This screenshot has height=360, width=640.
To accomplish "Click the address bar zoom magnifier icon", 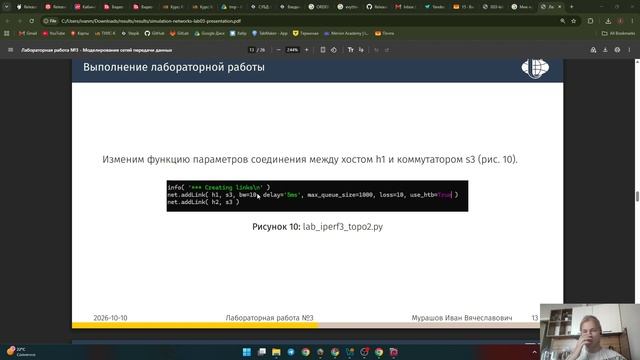I will tap(562, 21).
